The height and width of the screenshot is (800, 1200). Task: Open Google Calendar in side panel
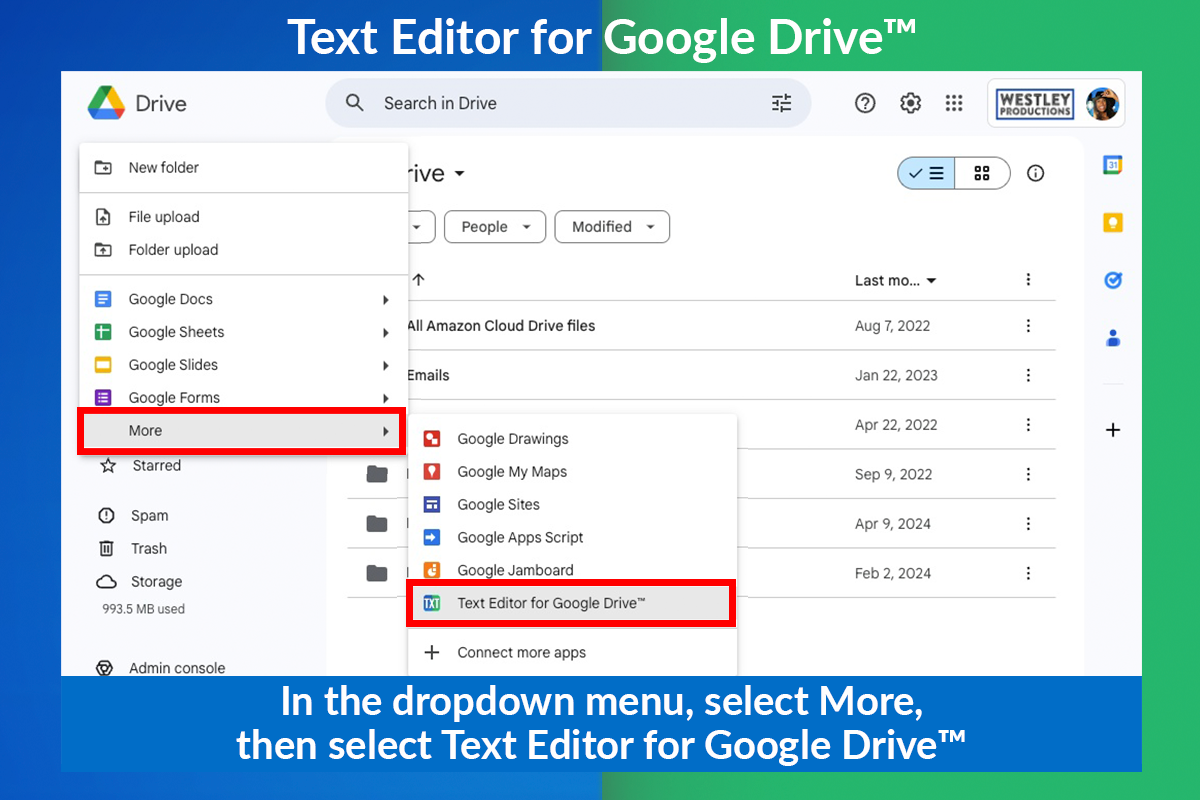[1112, 165]
